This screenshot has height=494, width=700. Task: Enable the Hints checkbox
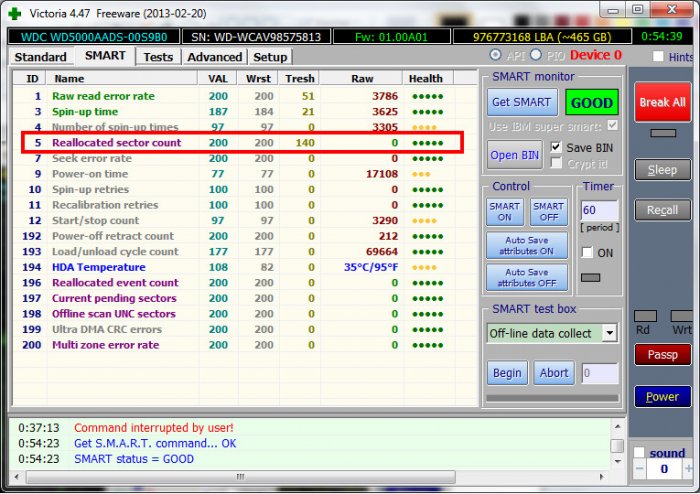coord(658,57)
